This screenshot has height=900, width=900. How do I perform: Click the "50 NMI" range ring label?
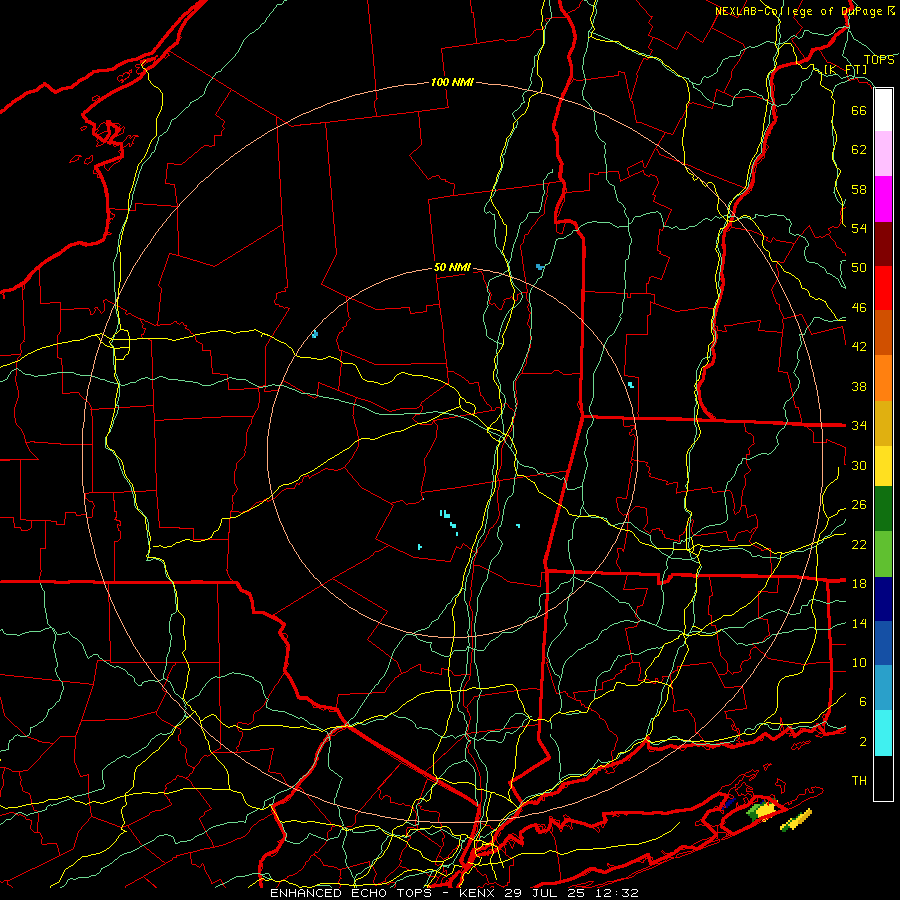(452, 267)
